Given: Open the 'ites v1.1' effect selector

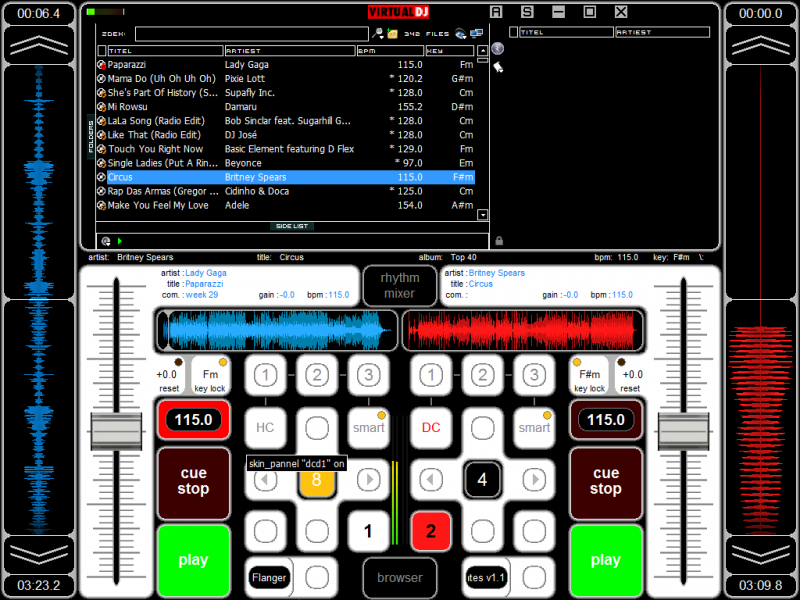Looking at the screenshot, I should [485, 578].
